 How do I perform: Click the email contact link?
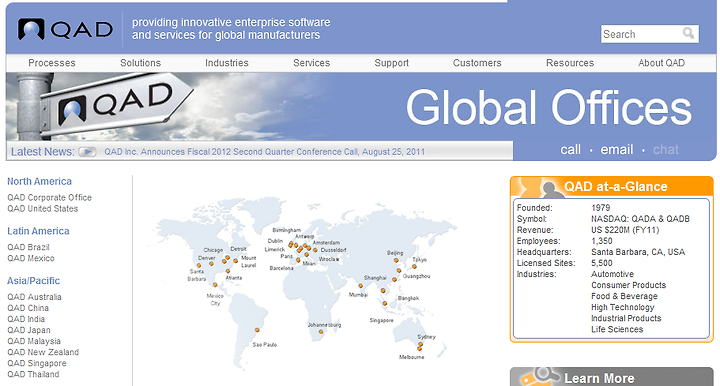[x=617, y=150]
